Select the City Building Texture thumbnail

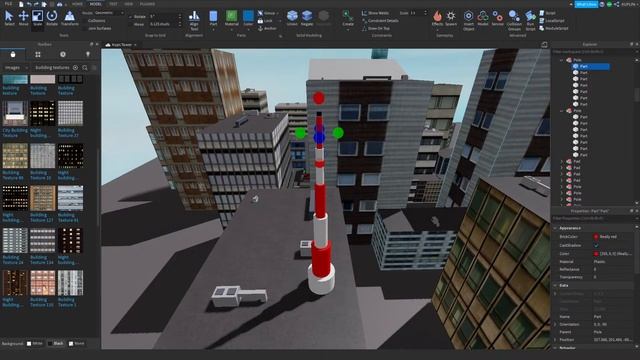pyautogui.click(x=15, y=113)
